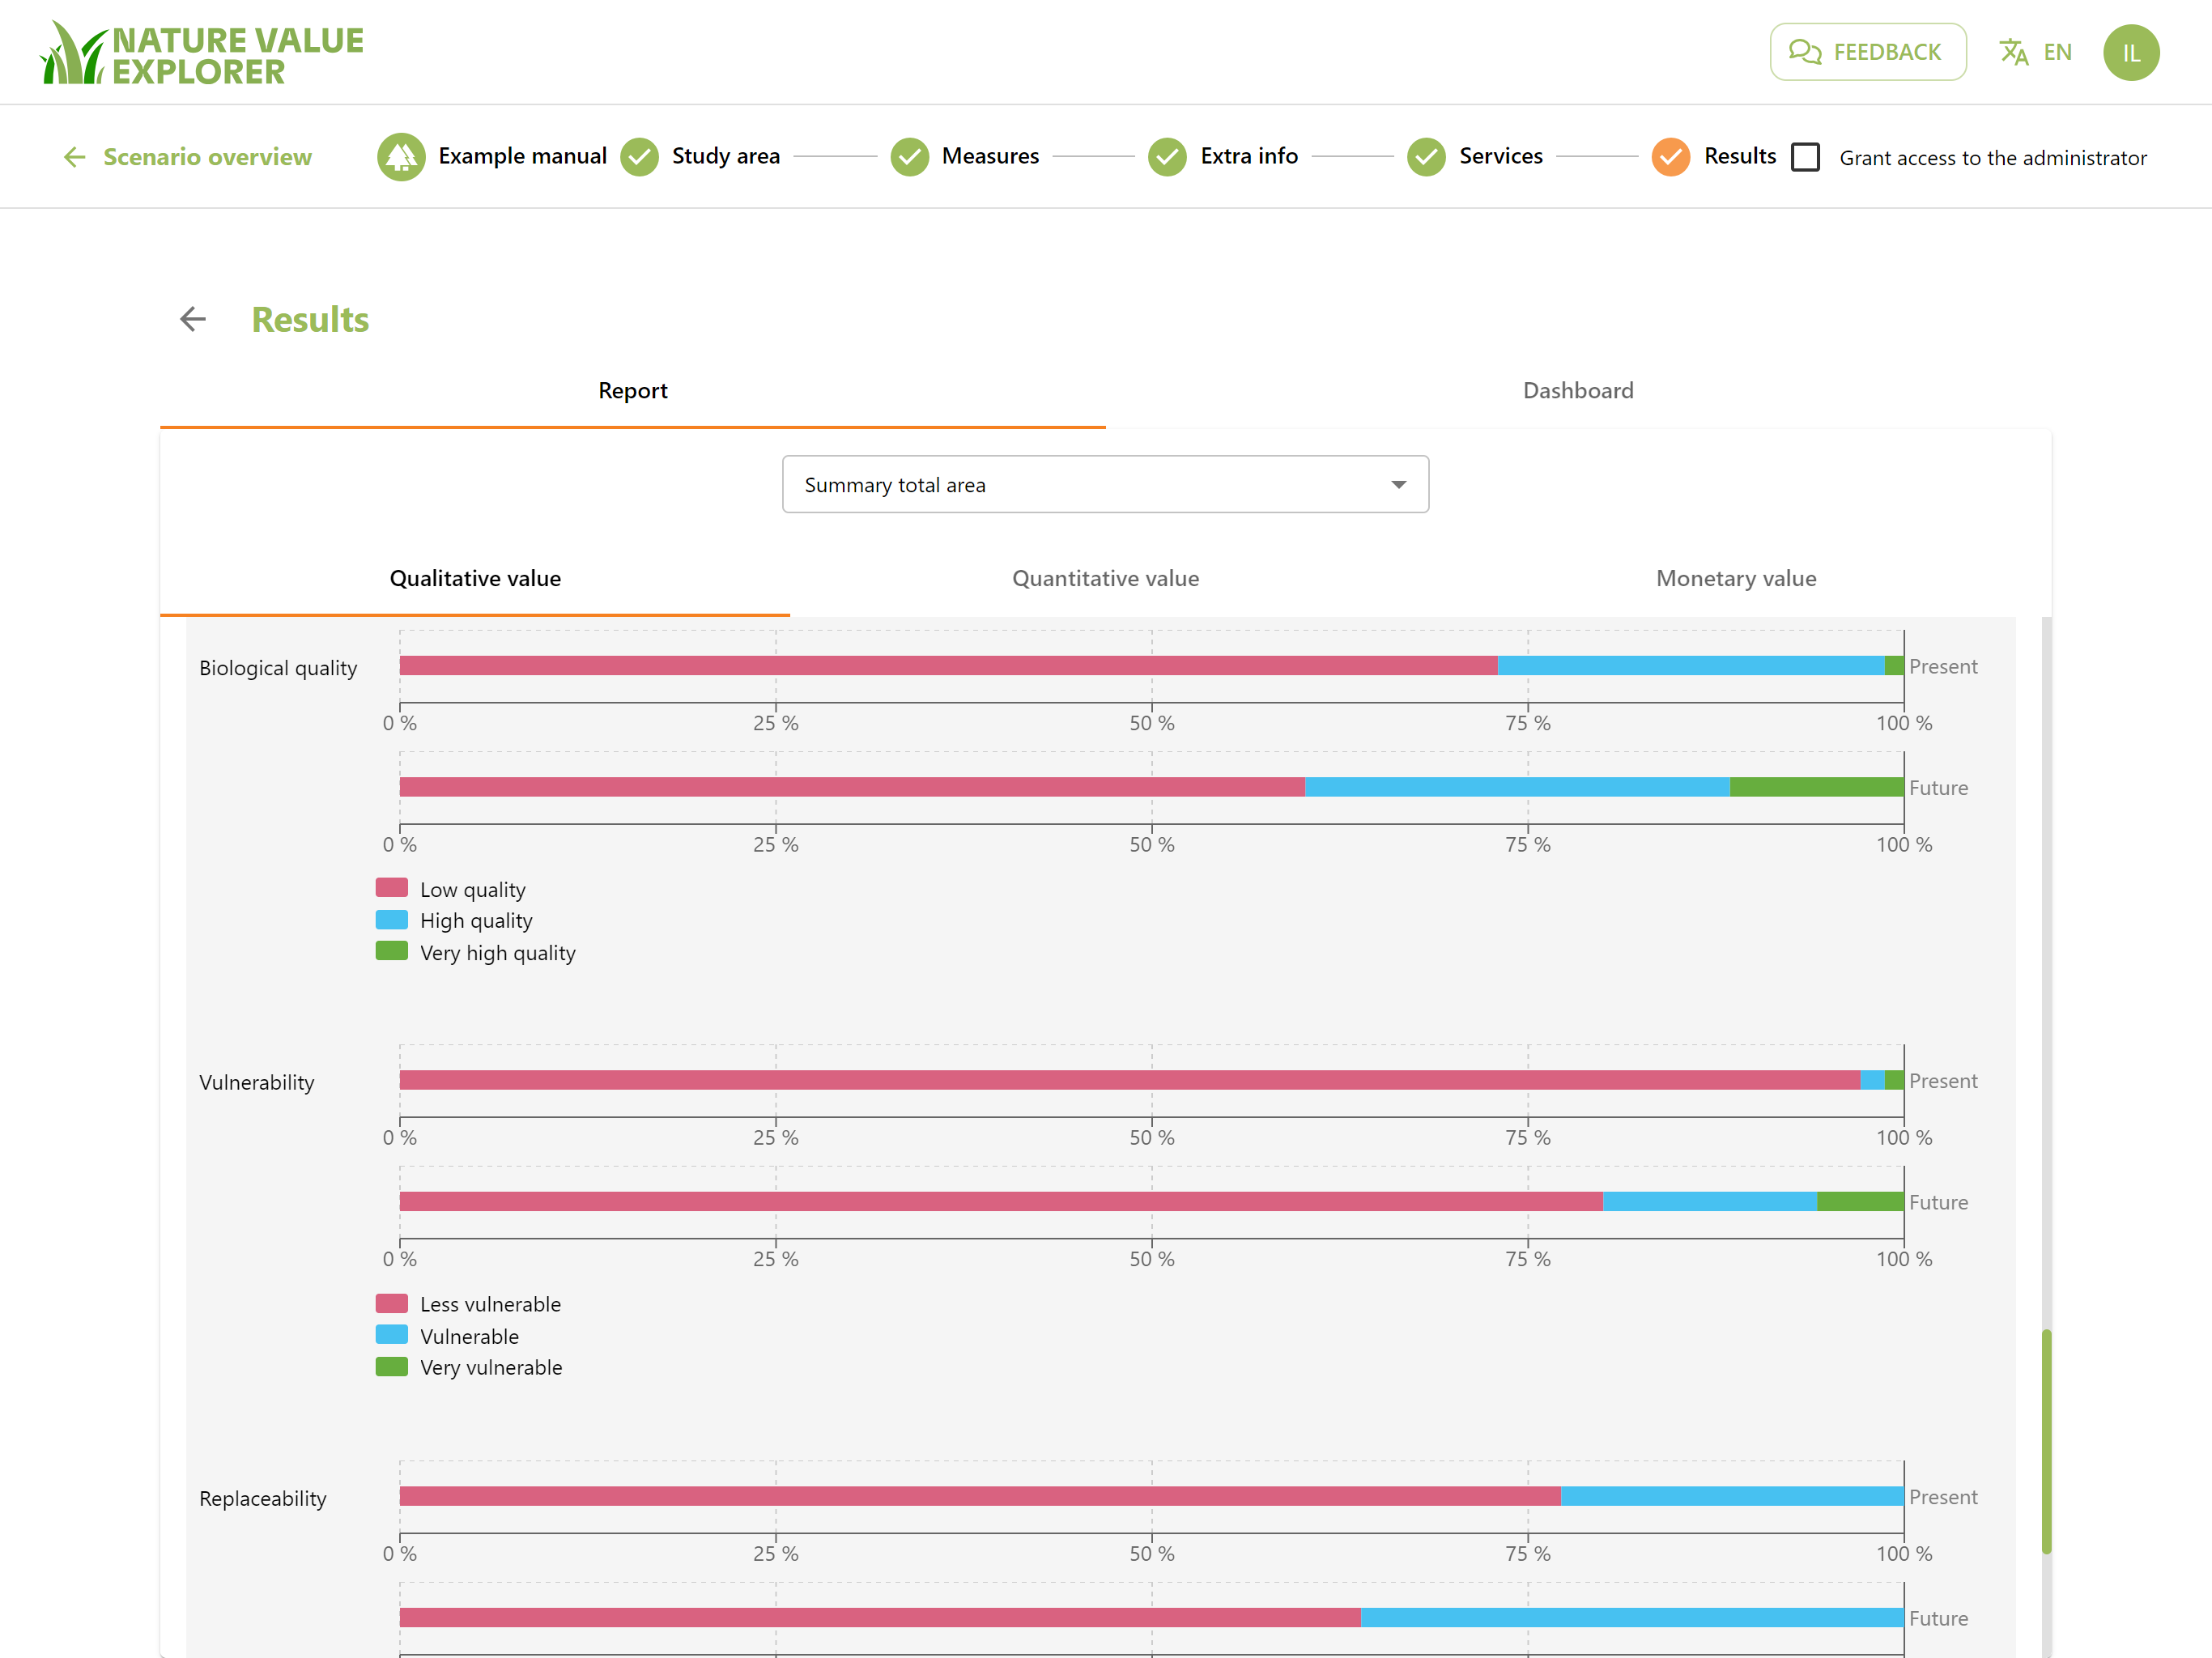Image resolution: width=2212 pixels, height=1658 pixels.
Task: Open the Measures step
Action: (x=990, y=156)
